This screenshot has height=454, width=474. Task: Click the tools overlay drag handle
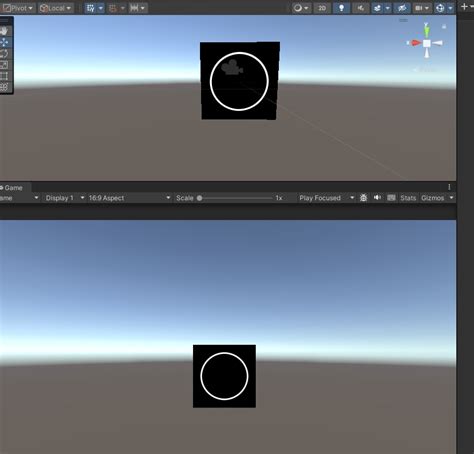[x=4, y=21]
